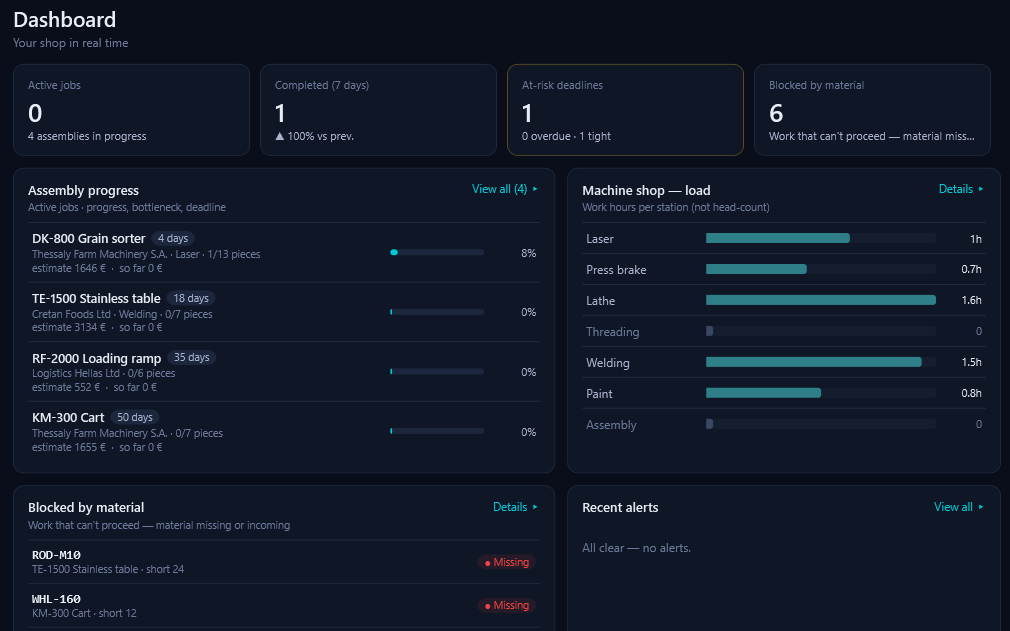Open the At-risk deadlines card
The width and height of the screenshot is (1010, 631).
[625, 109]
